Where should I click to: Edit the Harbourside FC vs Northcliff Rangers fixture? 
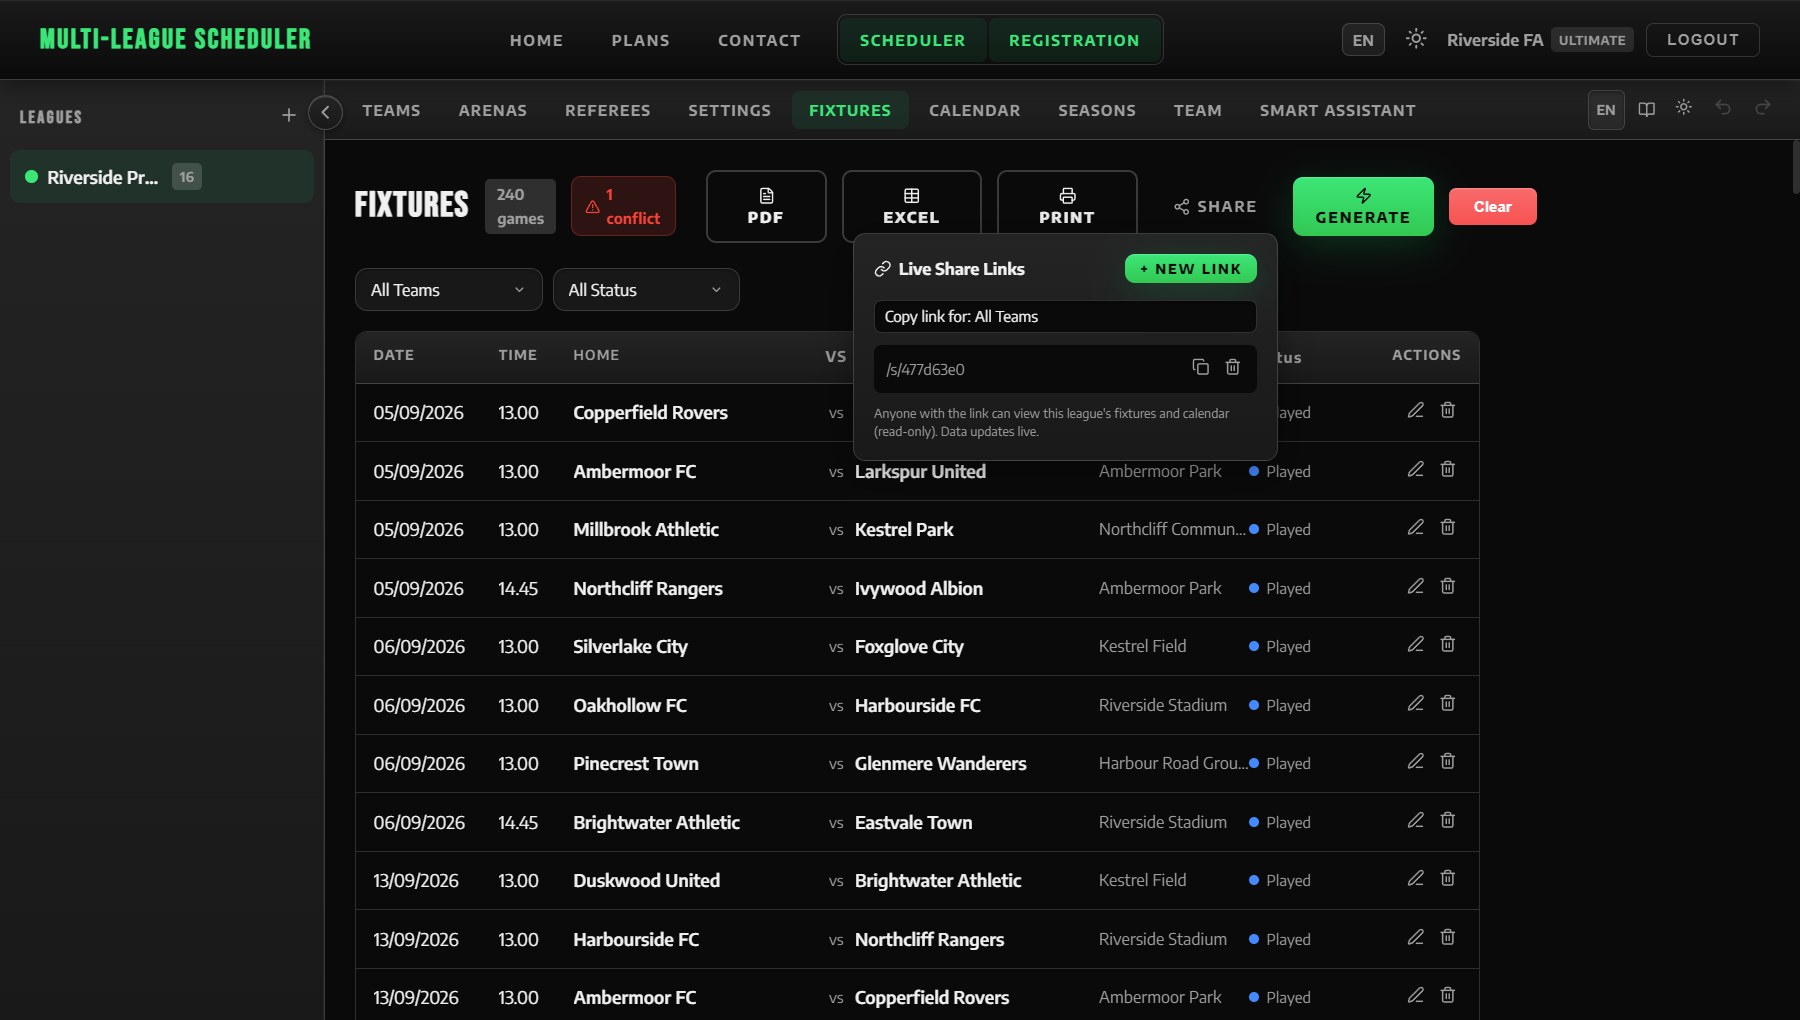coord(1415,938)
